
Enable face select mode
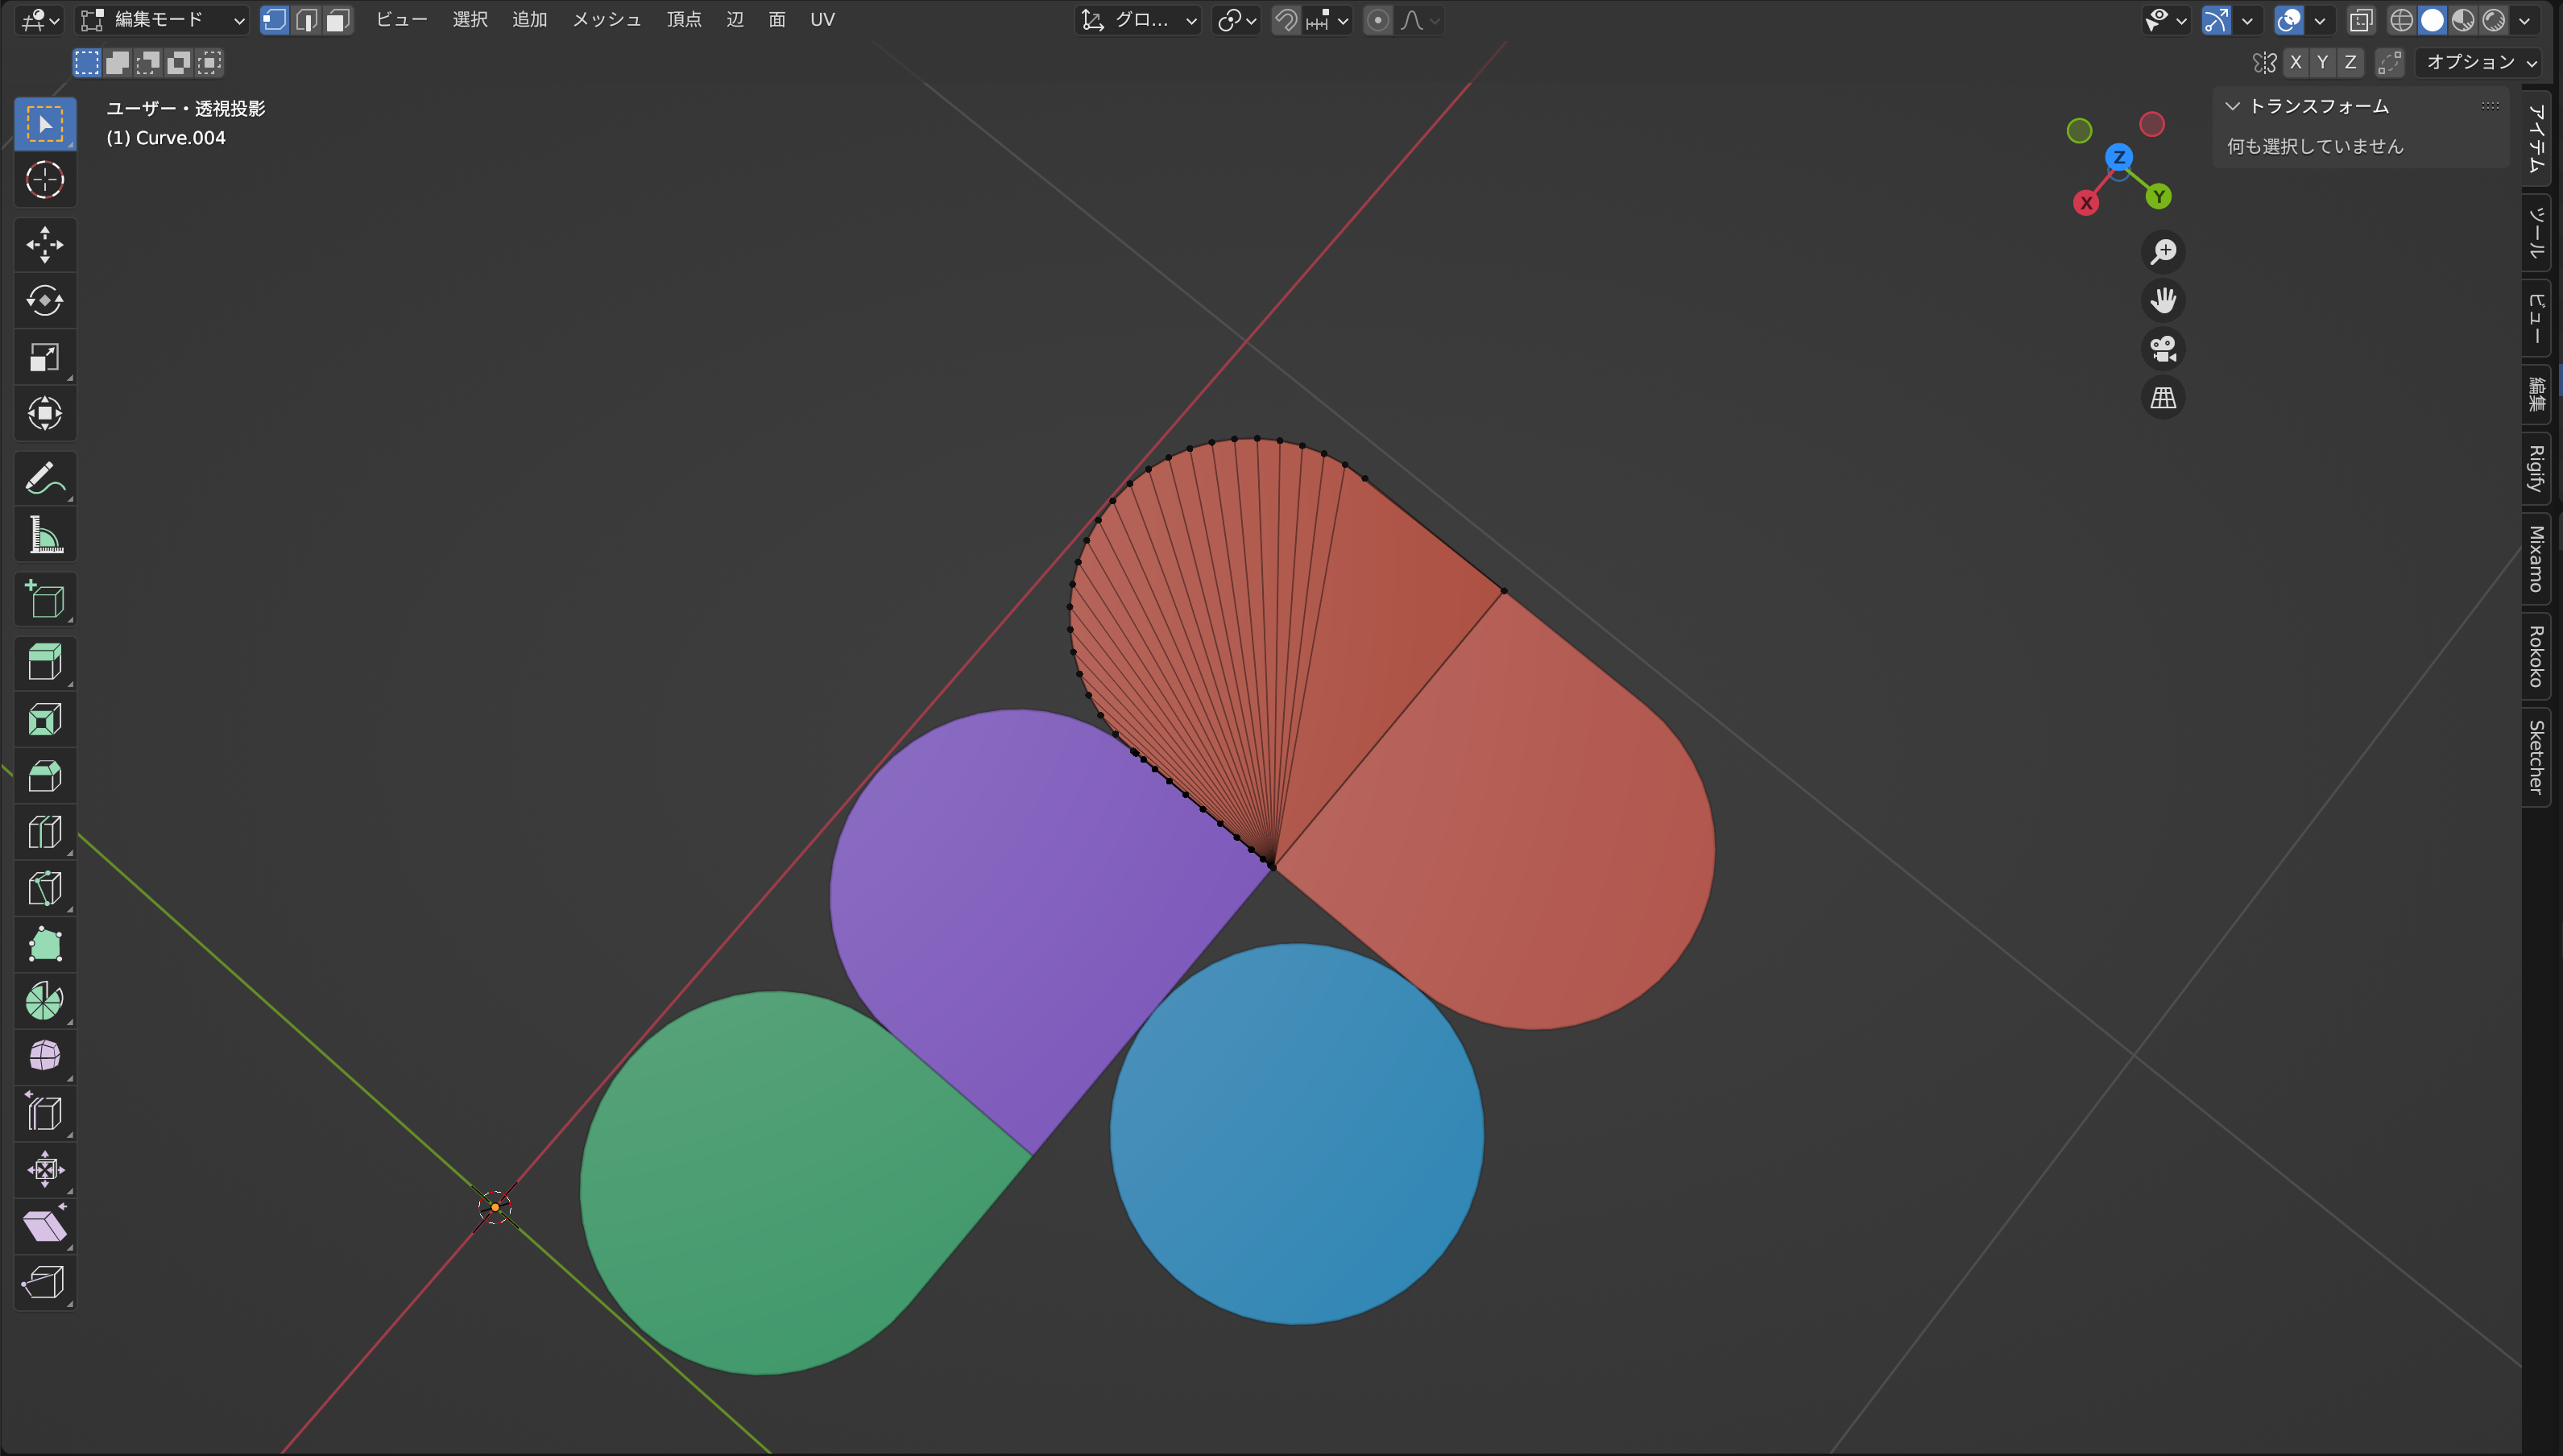[x=338, y=20]
